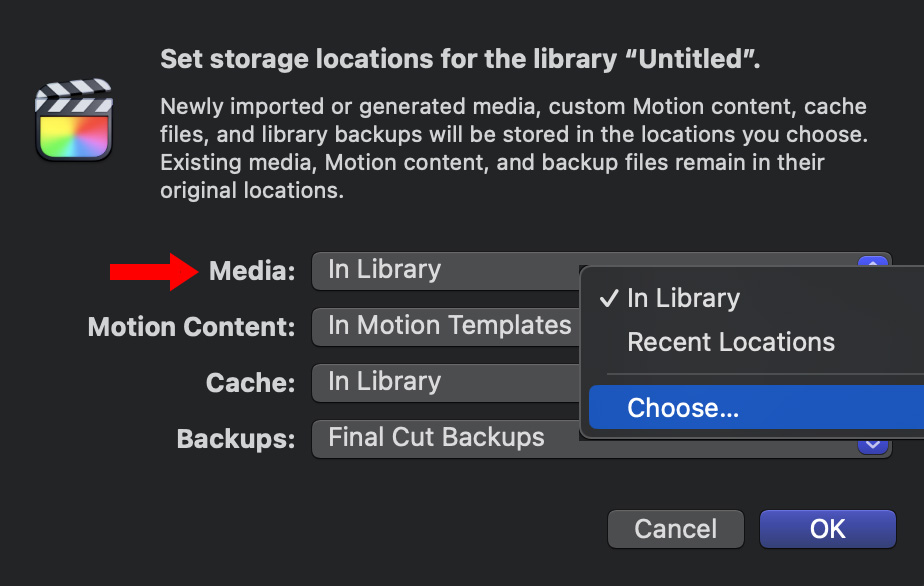The height and width of the screenshot is (586, 924).
Task: Choose the Recent Locations menu item
Action: pos(731,342)
